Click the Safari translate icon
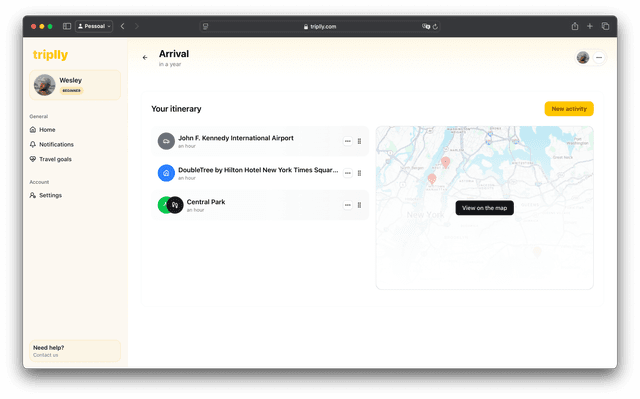The width and height of the screenshot is (640, 399). (x=426, y=27)
